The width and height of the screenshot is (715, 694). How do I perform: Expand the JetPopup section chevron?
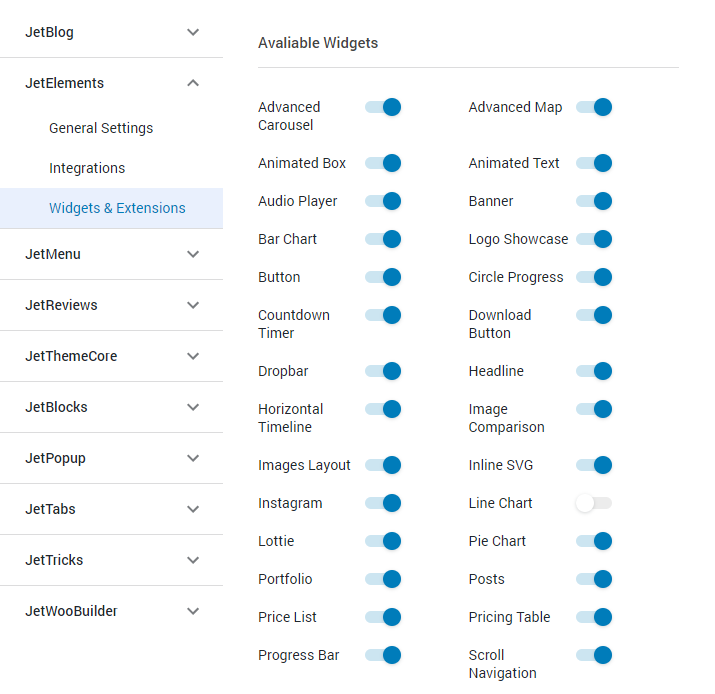pos(193,458)
